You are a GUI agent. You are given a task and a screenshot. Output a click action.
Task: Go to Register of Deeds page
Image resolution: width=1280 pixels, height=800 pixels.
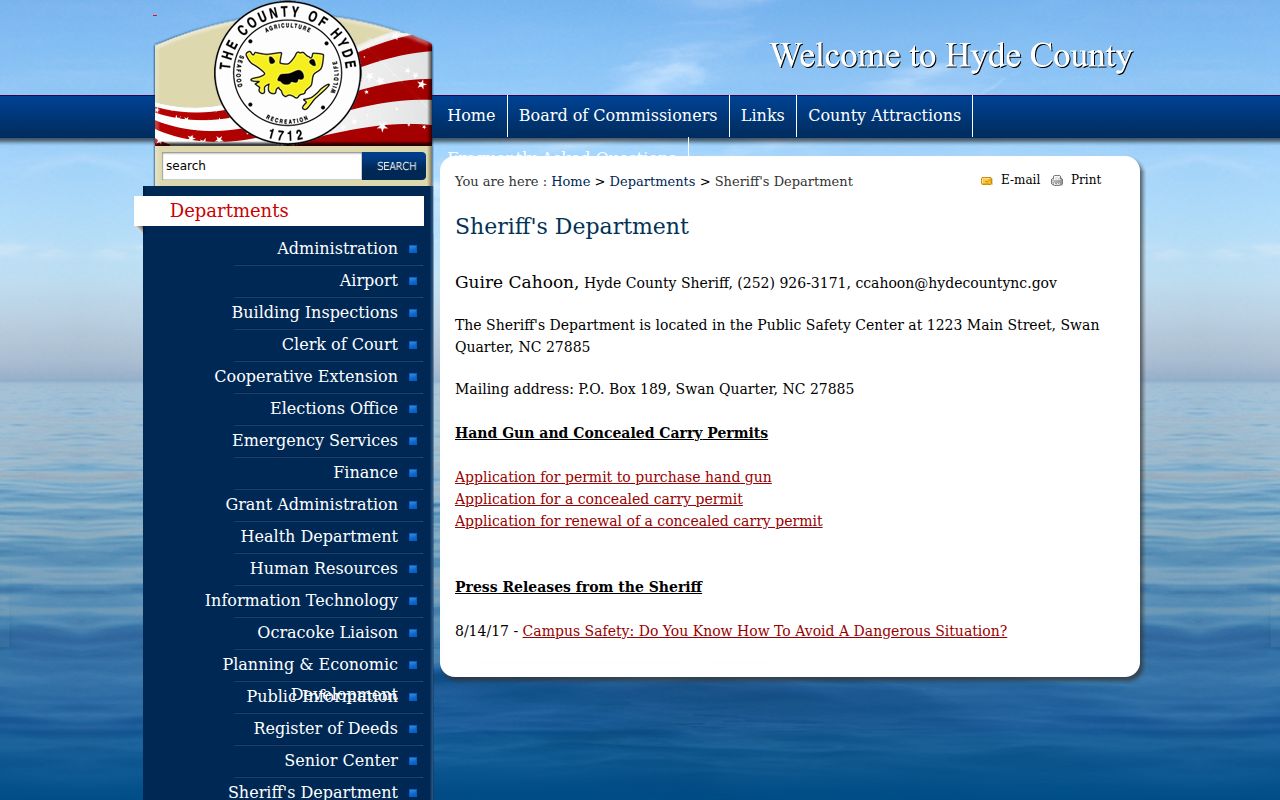click(326, 728)
